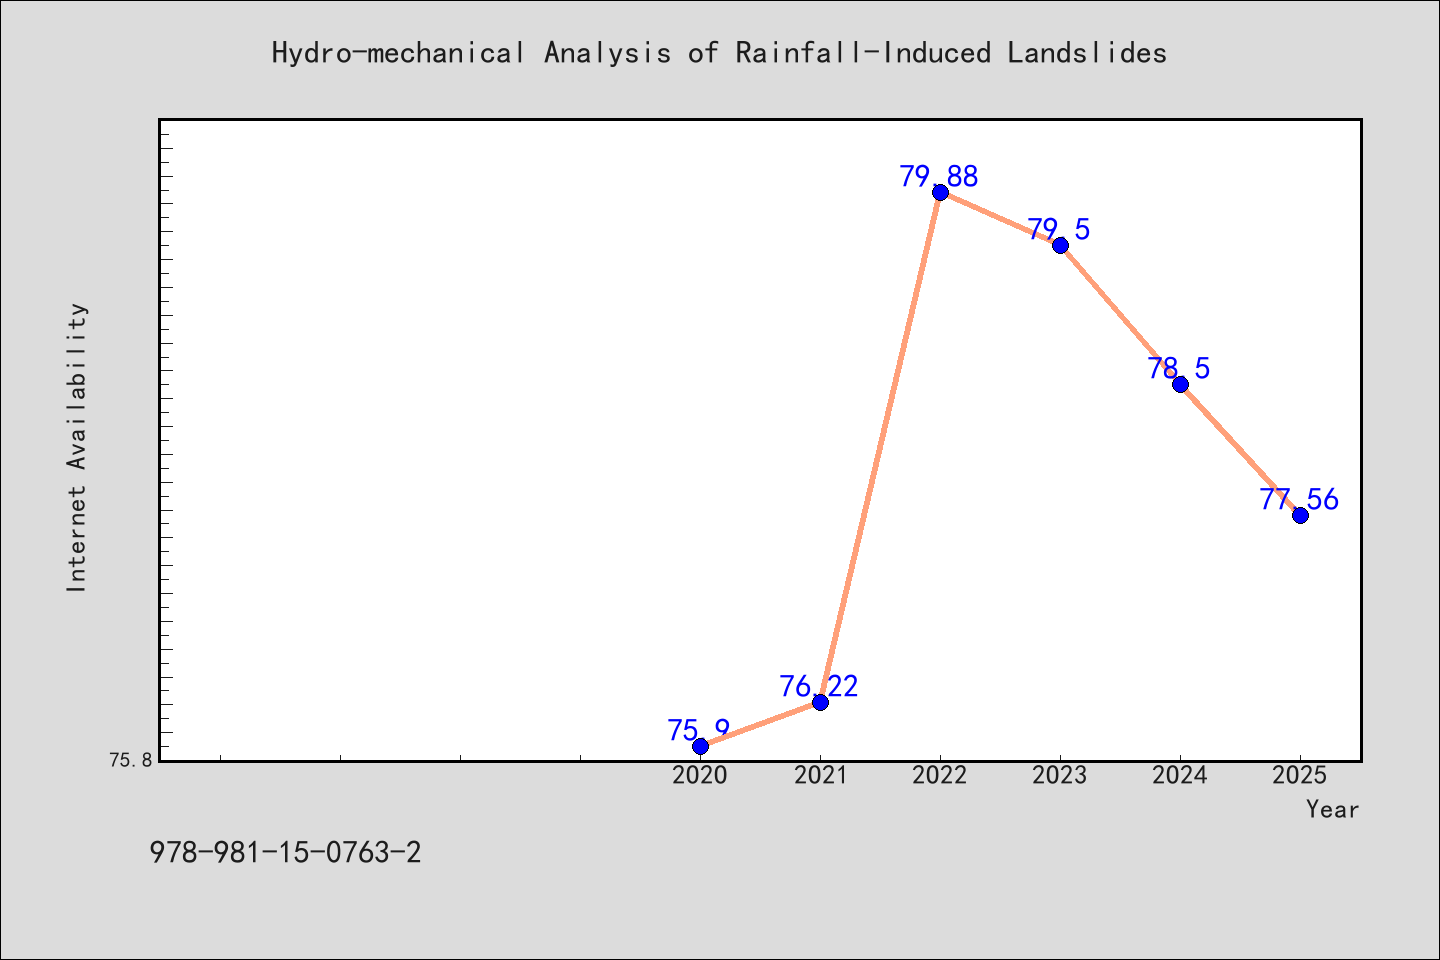The image size is (1440, 960).
Task: Click the 75.8 y-axis tick label
Action: [x=130, y=761]
